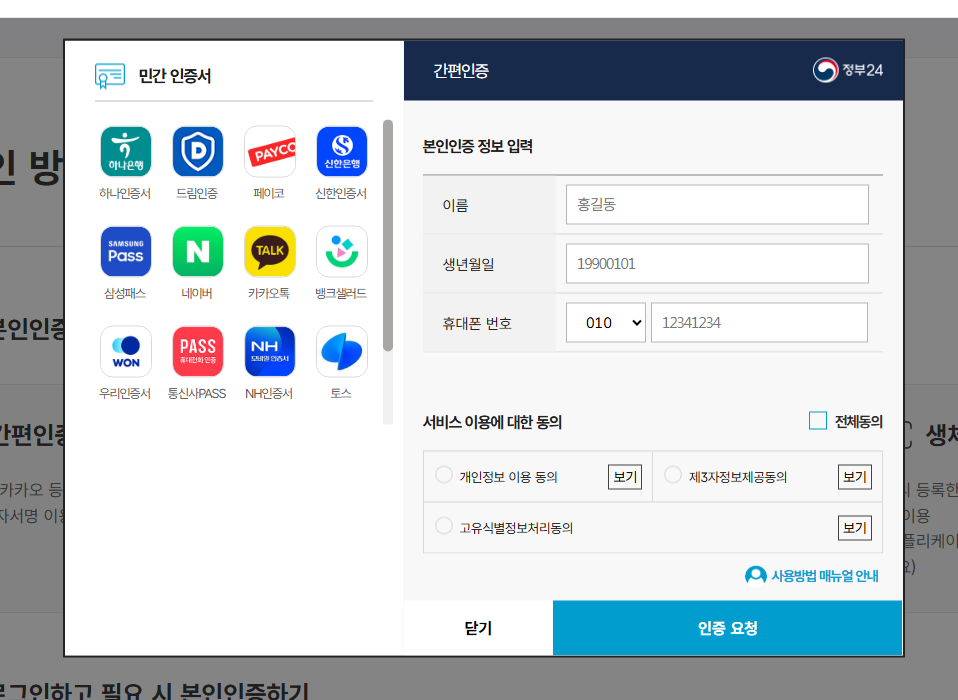Pick the 토스 Toss icon
This screenshot has height=700, width=958.
click(342, 352)
